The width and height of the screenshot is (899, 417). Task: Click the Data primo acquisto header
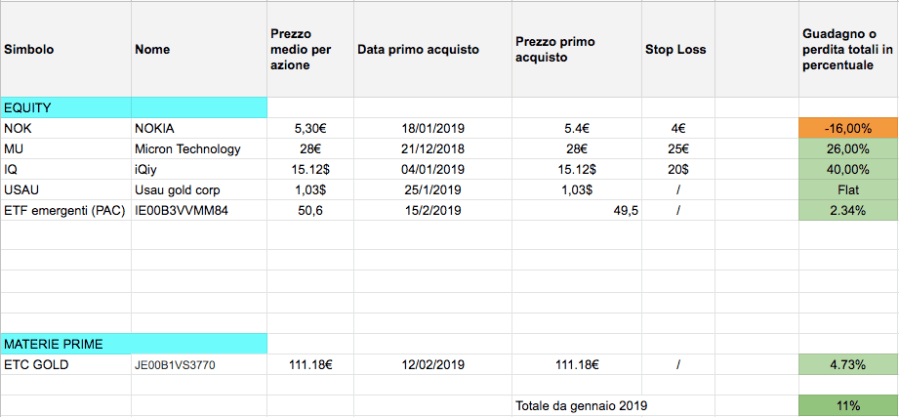418,49
